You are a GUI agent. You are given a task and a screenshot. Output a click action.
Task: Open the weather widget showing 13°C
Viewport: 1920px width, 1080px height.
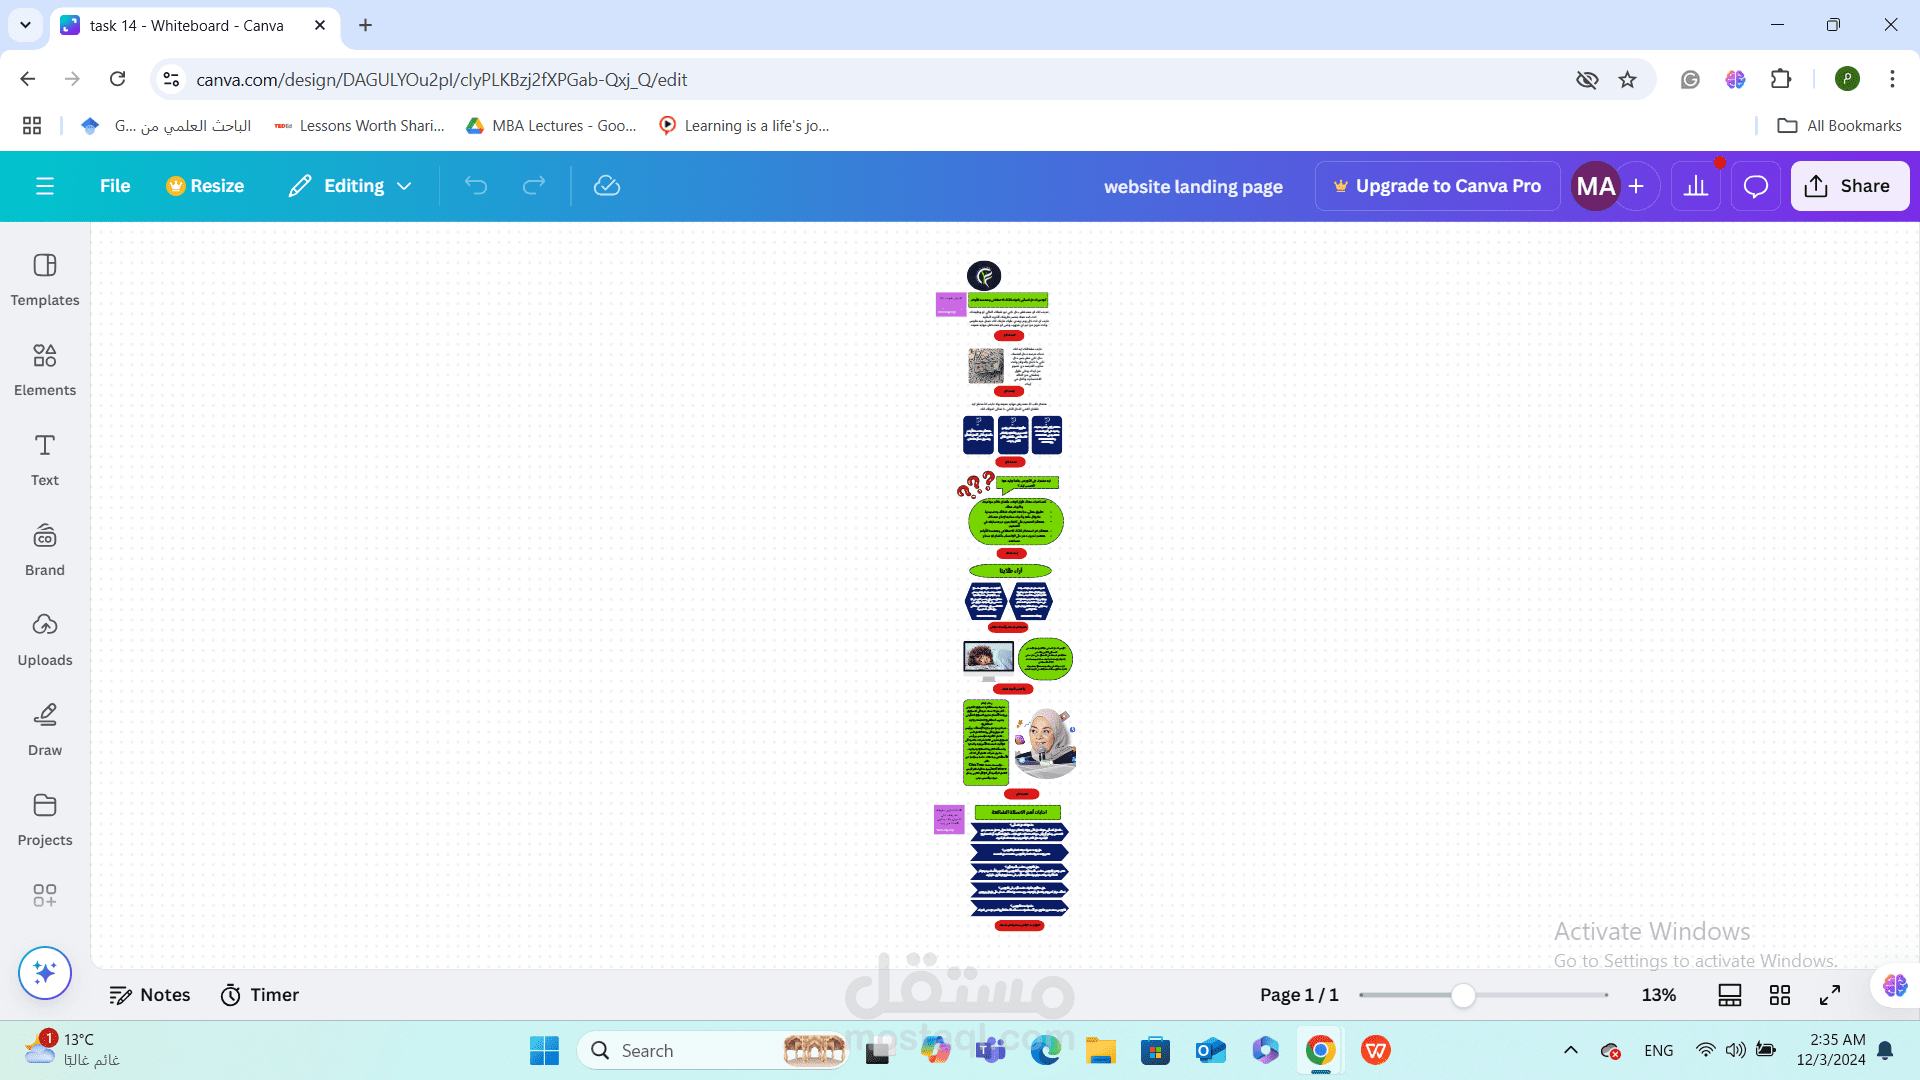[72, 1050]
